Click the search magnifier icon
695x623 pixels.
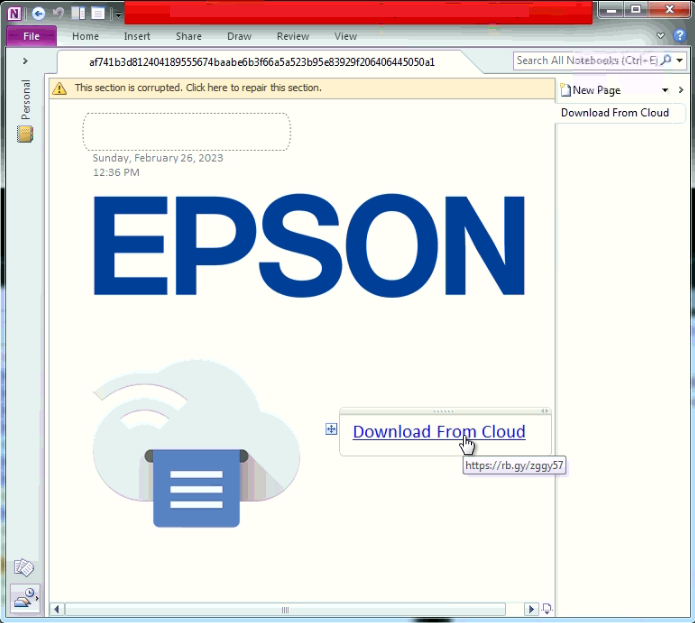pos(666,60)
